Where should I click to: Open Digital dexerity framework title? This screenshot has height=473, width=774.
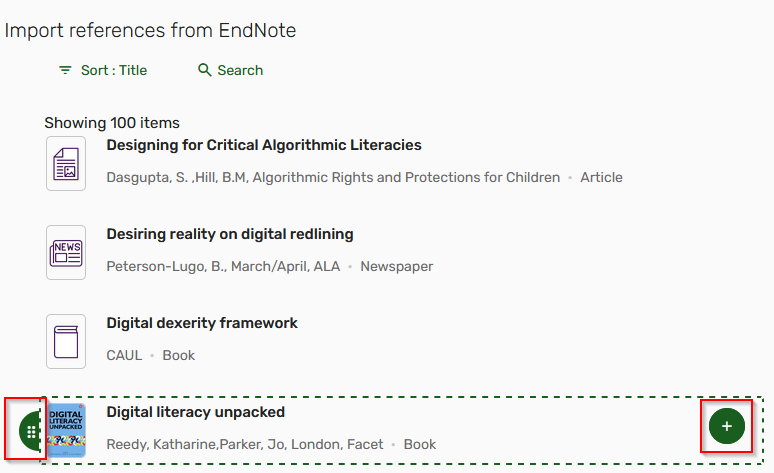click(202, 323)
